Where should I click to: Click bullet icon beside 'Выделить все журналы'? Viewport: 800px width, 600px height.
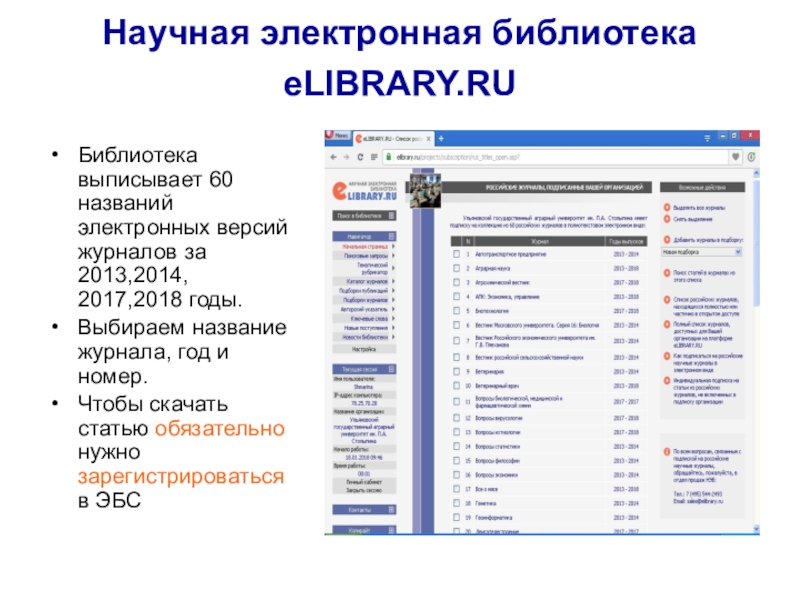[667, 207]
